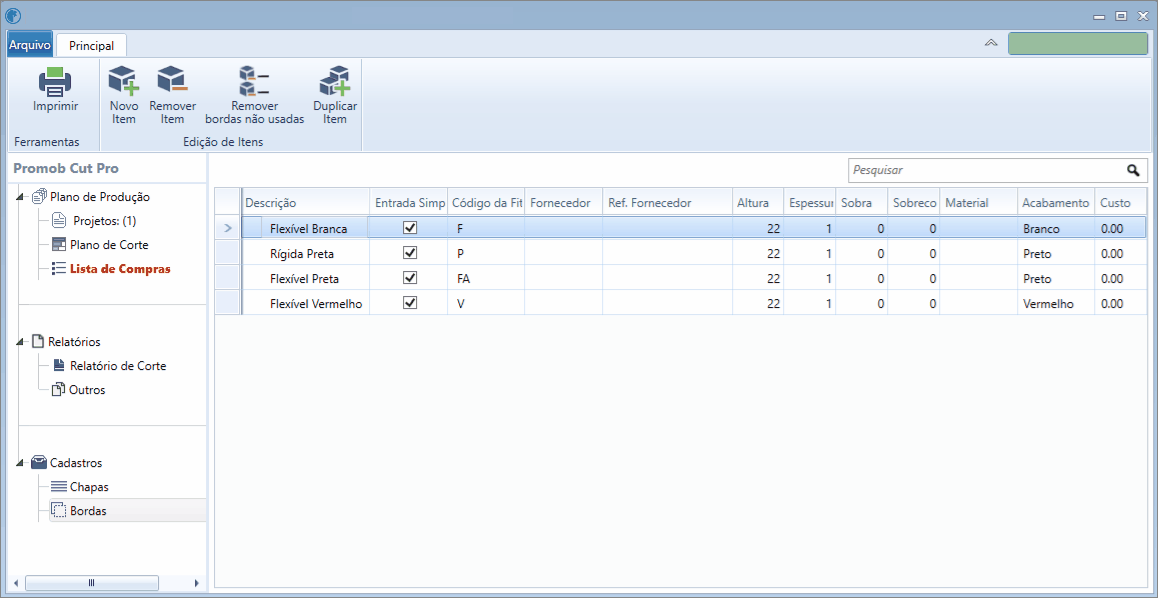The image size is (1158, 598).
Task: Sort by the Altura column header
Action: click(x=758, y=202)
